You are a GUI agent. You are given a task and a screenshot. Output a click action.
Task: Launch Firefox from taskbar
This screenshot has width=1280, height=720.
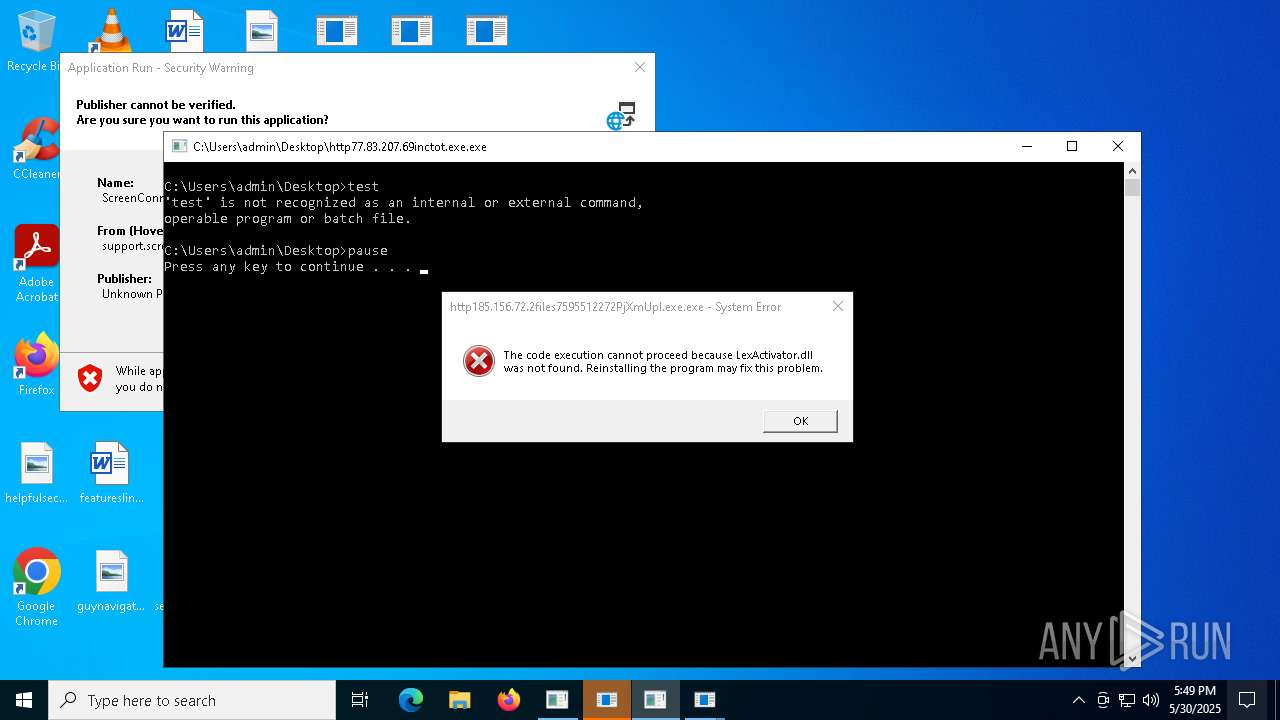(x=509, y=700)
